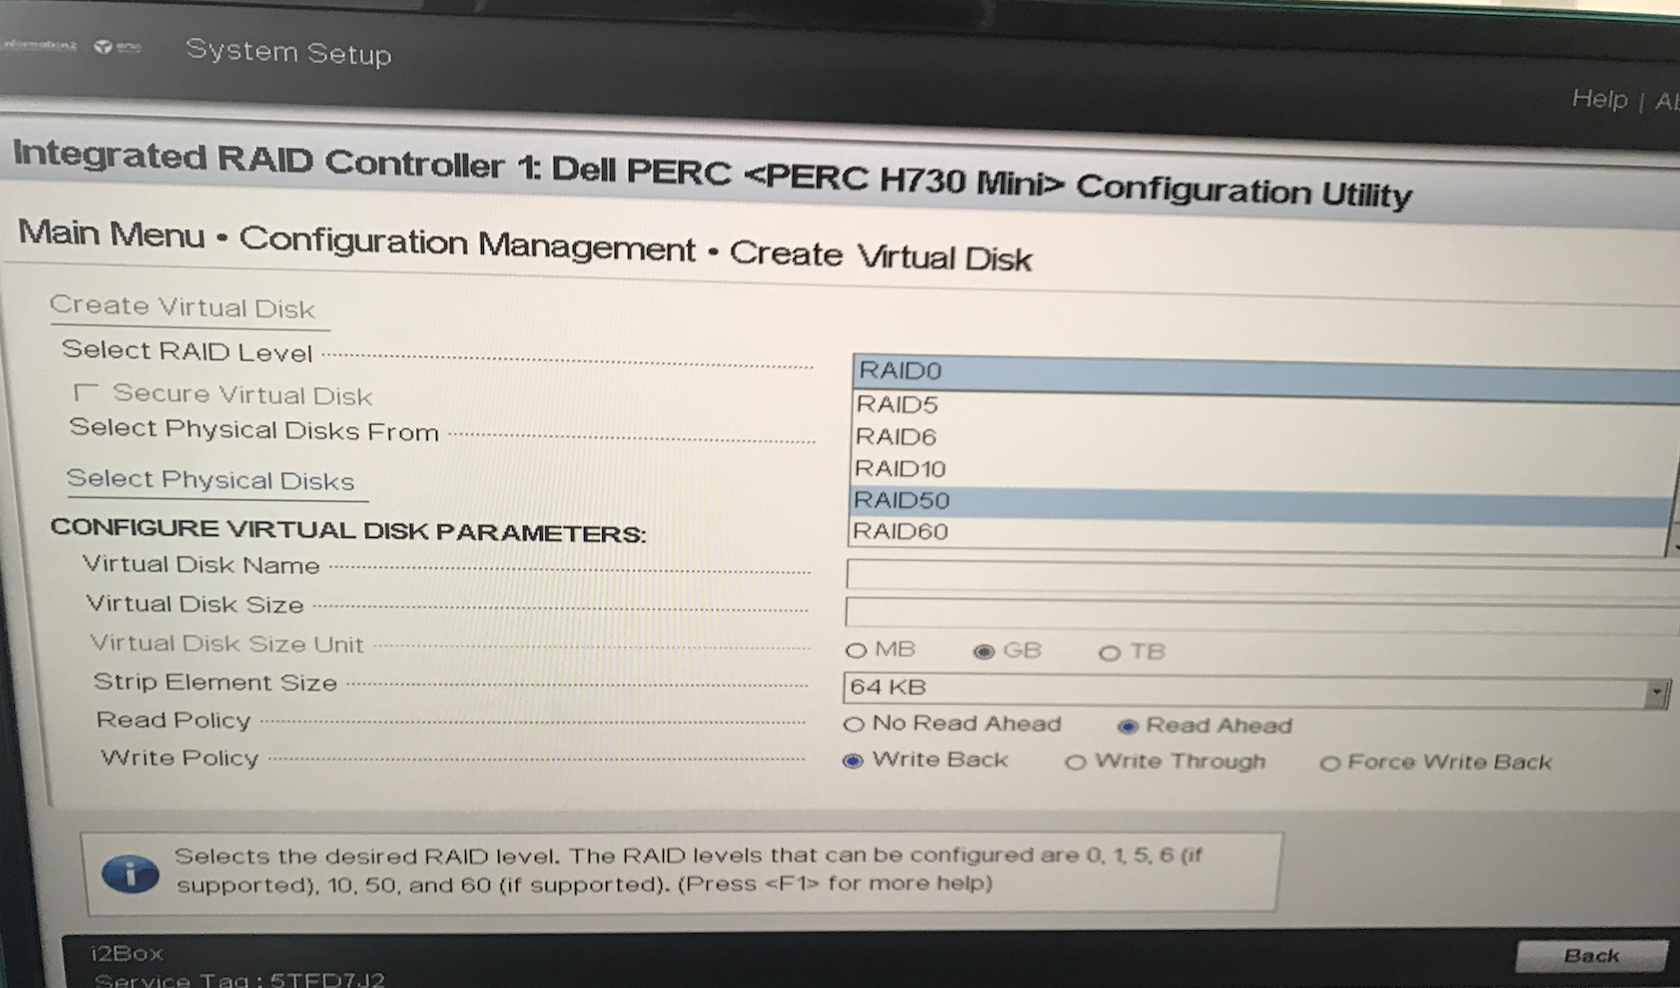Go to Main Menu breadcrumb
Screen dimensions: 1680x988
click(111, 234)
